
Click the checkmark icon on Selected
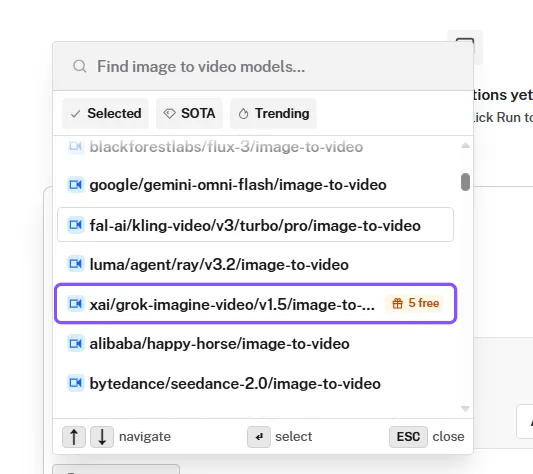click(x=75, y=114)
